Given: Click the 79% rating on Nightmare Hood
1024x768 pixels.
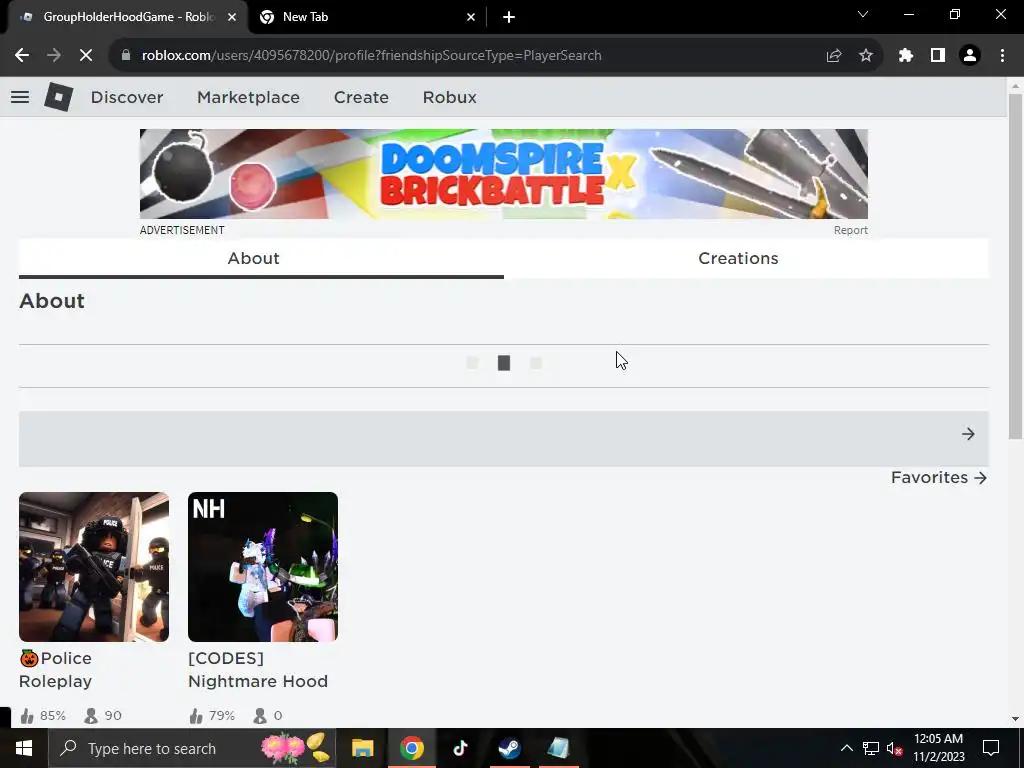Looking at the screenshot, I should click(x=212, y=716).
